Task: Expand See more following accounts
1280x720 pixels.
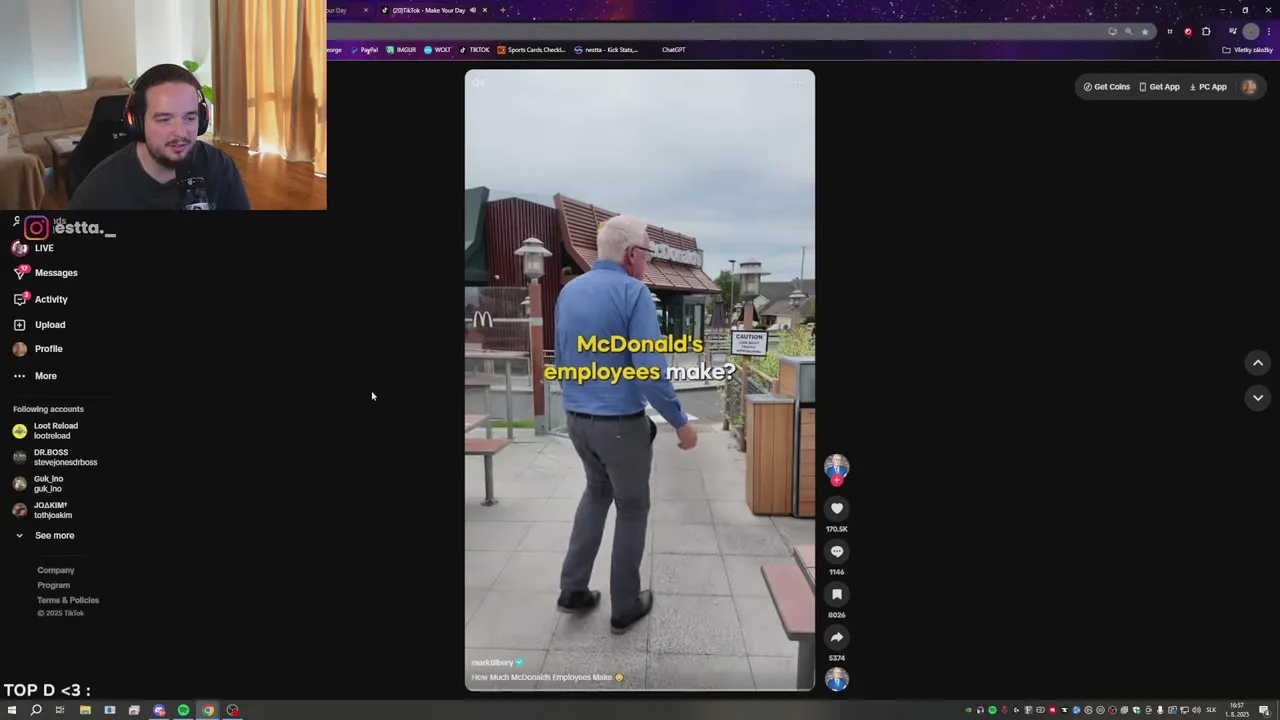Action: click(x=44, y=536)
